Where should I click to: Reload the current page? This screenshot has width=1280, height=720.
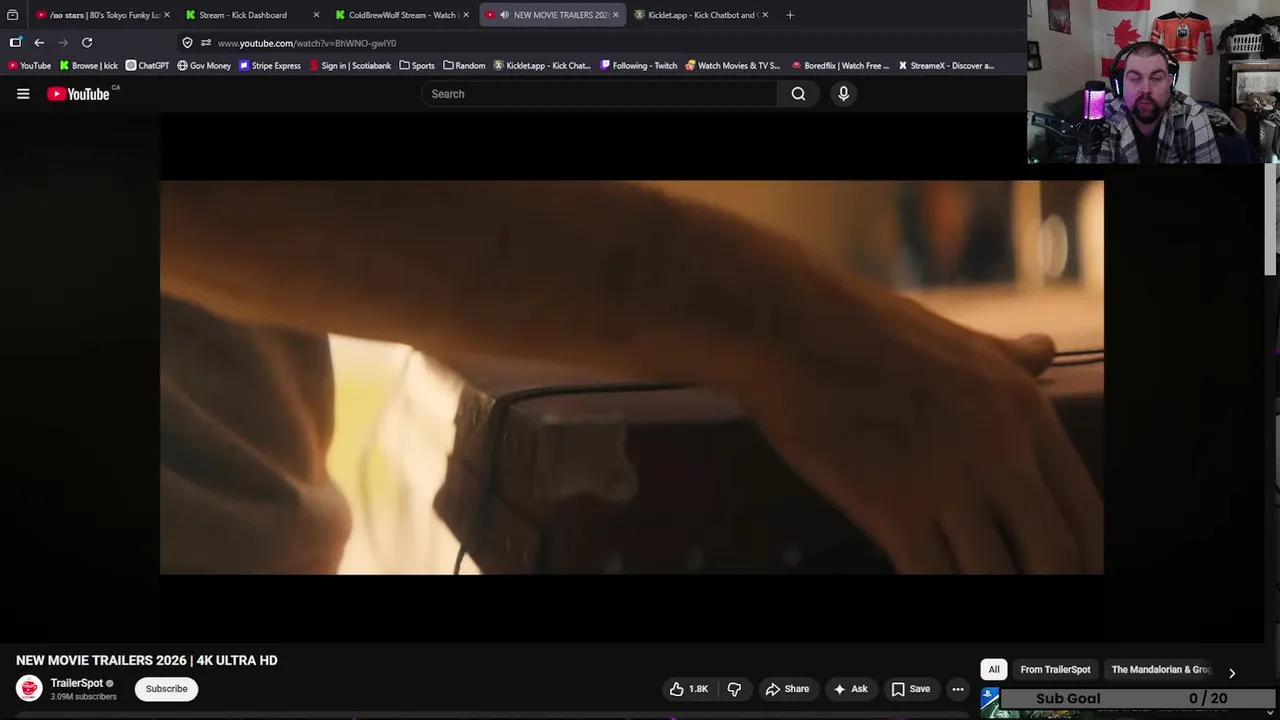87,43
